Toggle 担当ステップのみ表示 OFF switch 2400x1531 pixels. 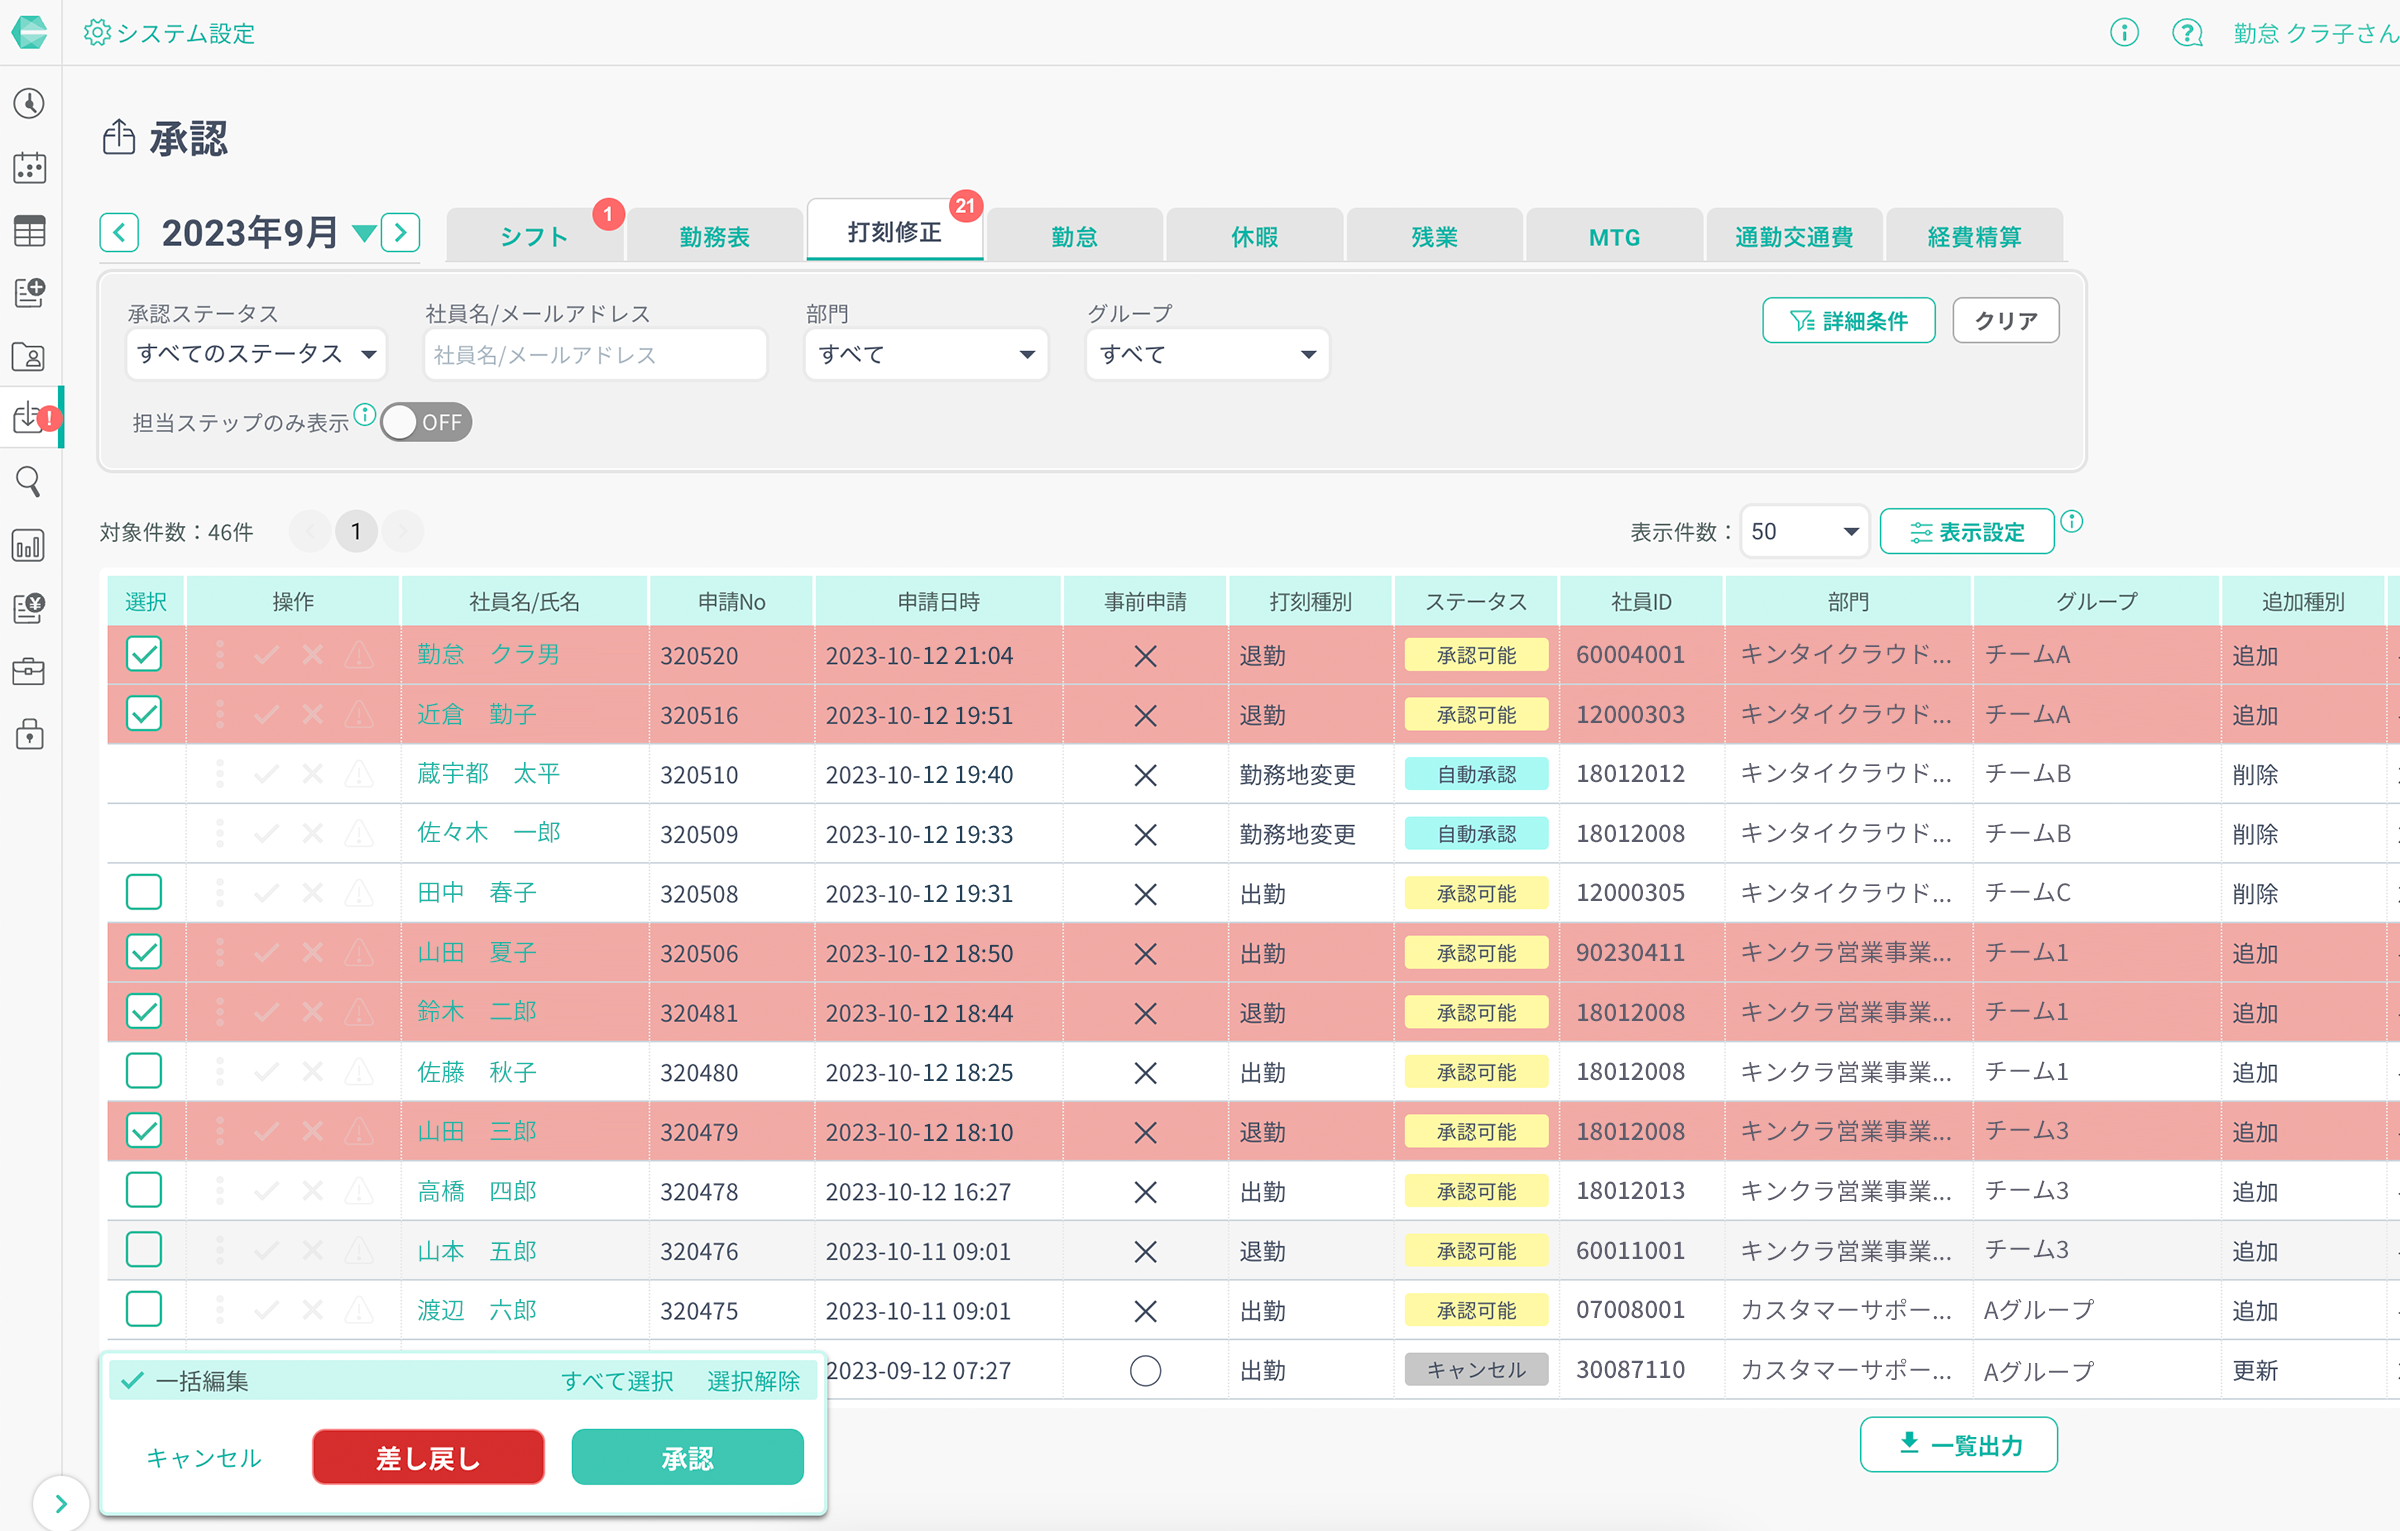pos(426,422)
